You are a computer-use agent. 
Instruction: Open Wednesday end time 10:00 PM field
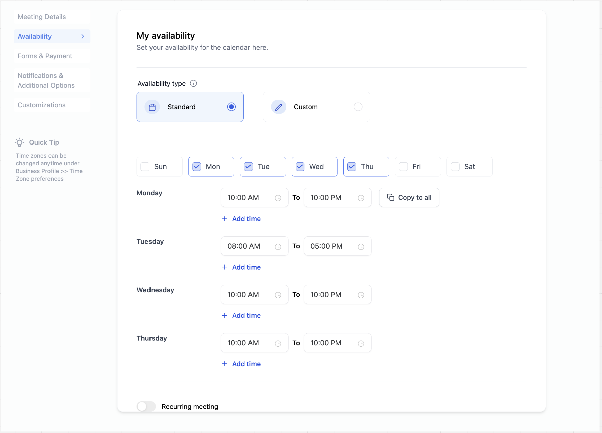coord(337,294)
